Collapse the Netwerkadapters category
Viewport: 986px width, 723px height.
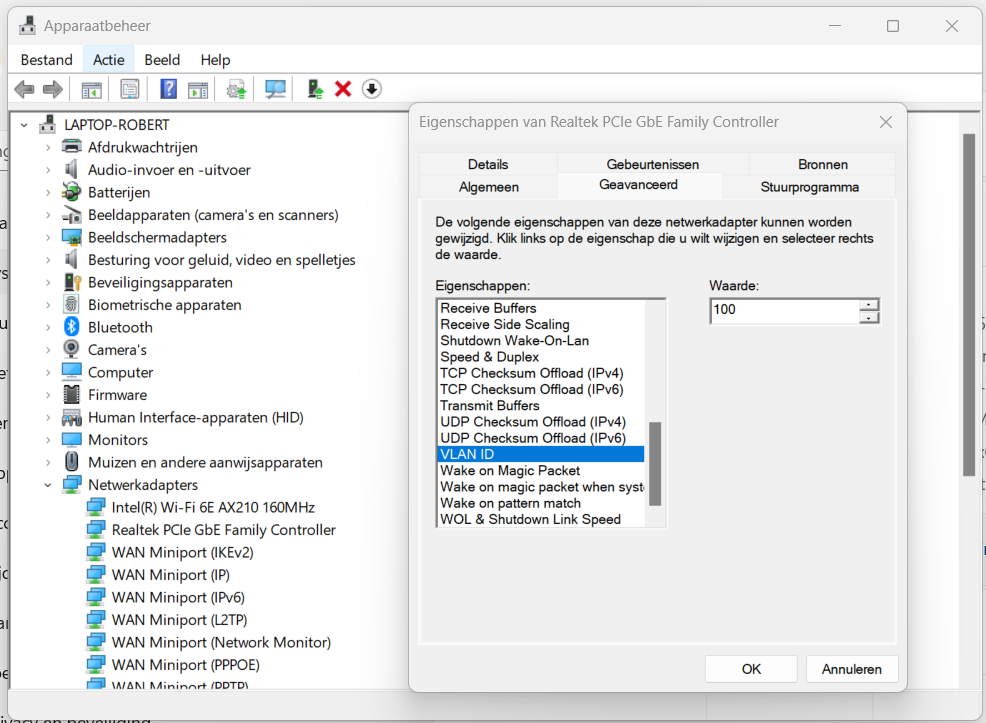pyautogui.click(x=48, y=485)
